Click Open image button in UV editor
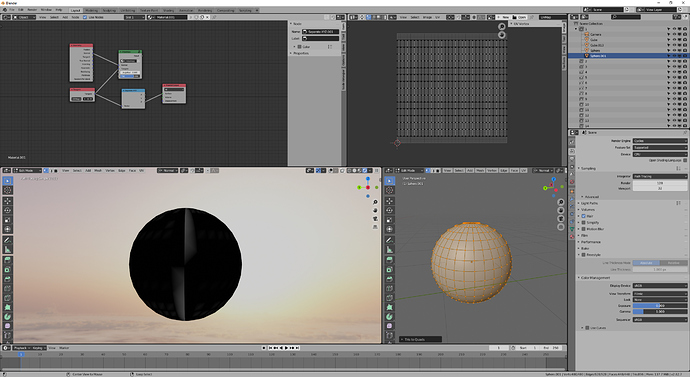Viewport: 690px width, 377px height. [519, 17]
